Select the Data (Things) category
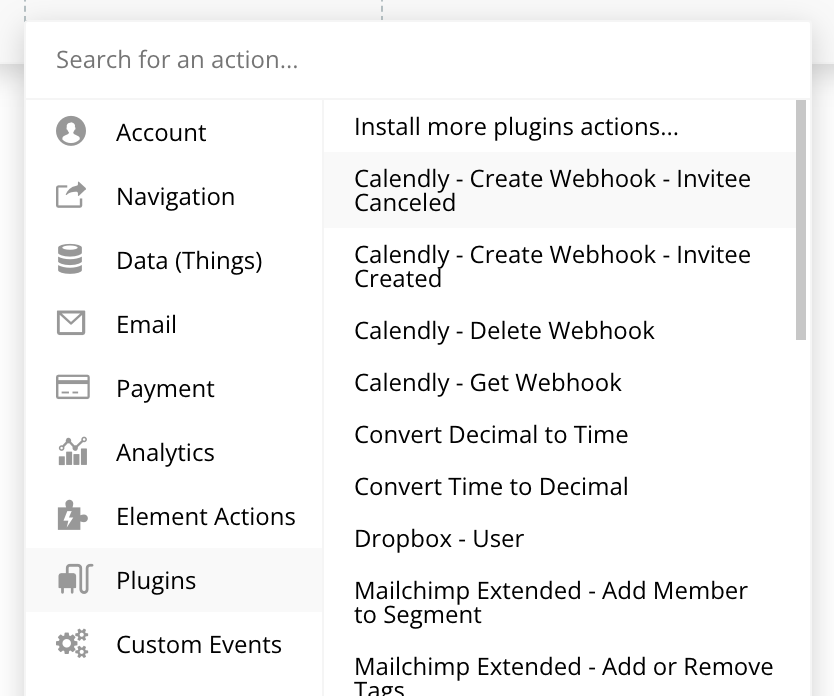Image resolution: width=834 pixels, height=696 pixels. pyautogui.click(x=174, y=260)
